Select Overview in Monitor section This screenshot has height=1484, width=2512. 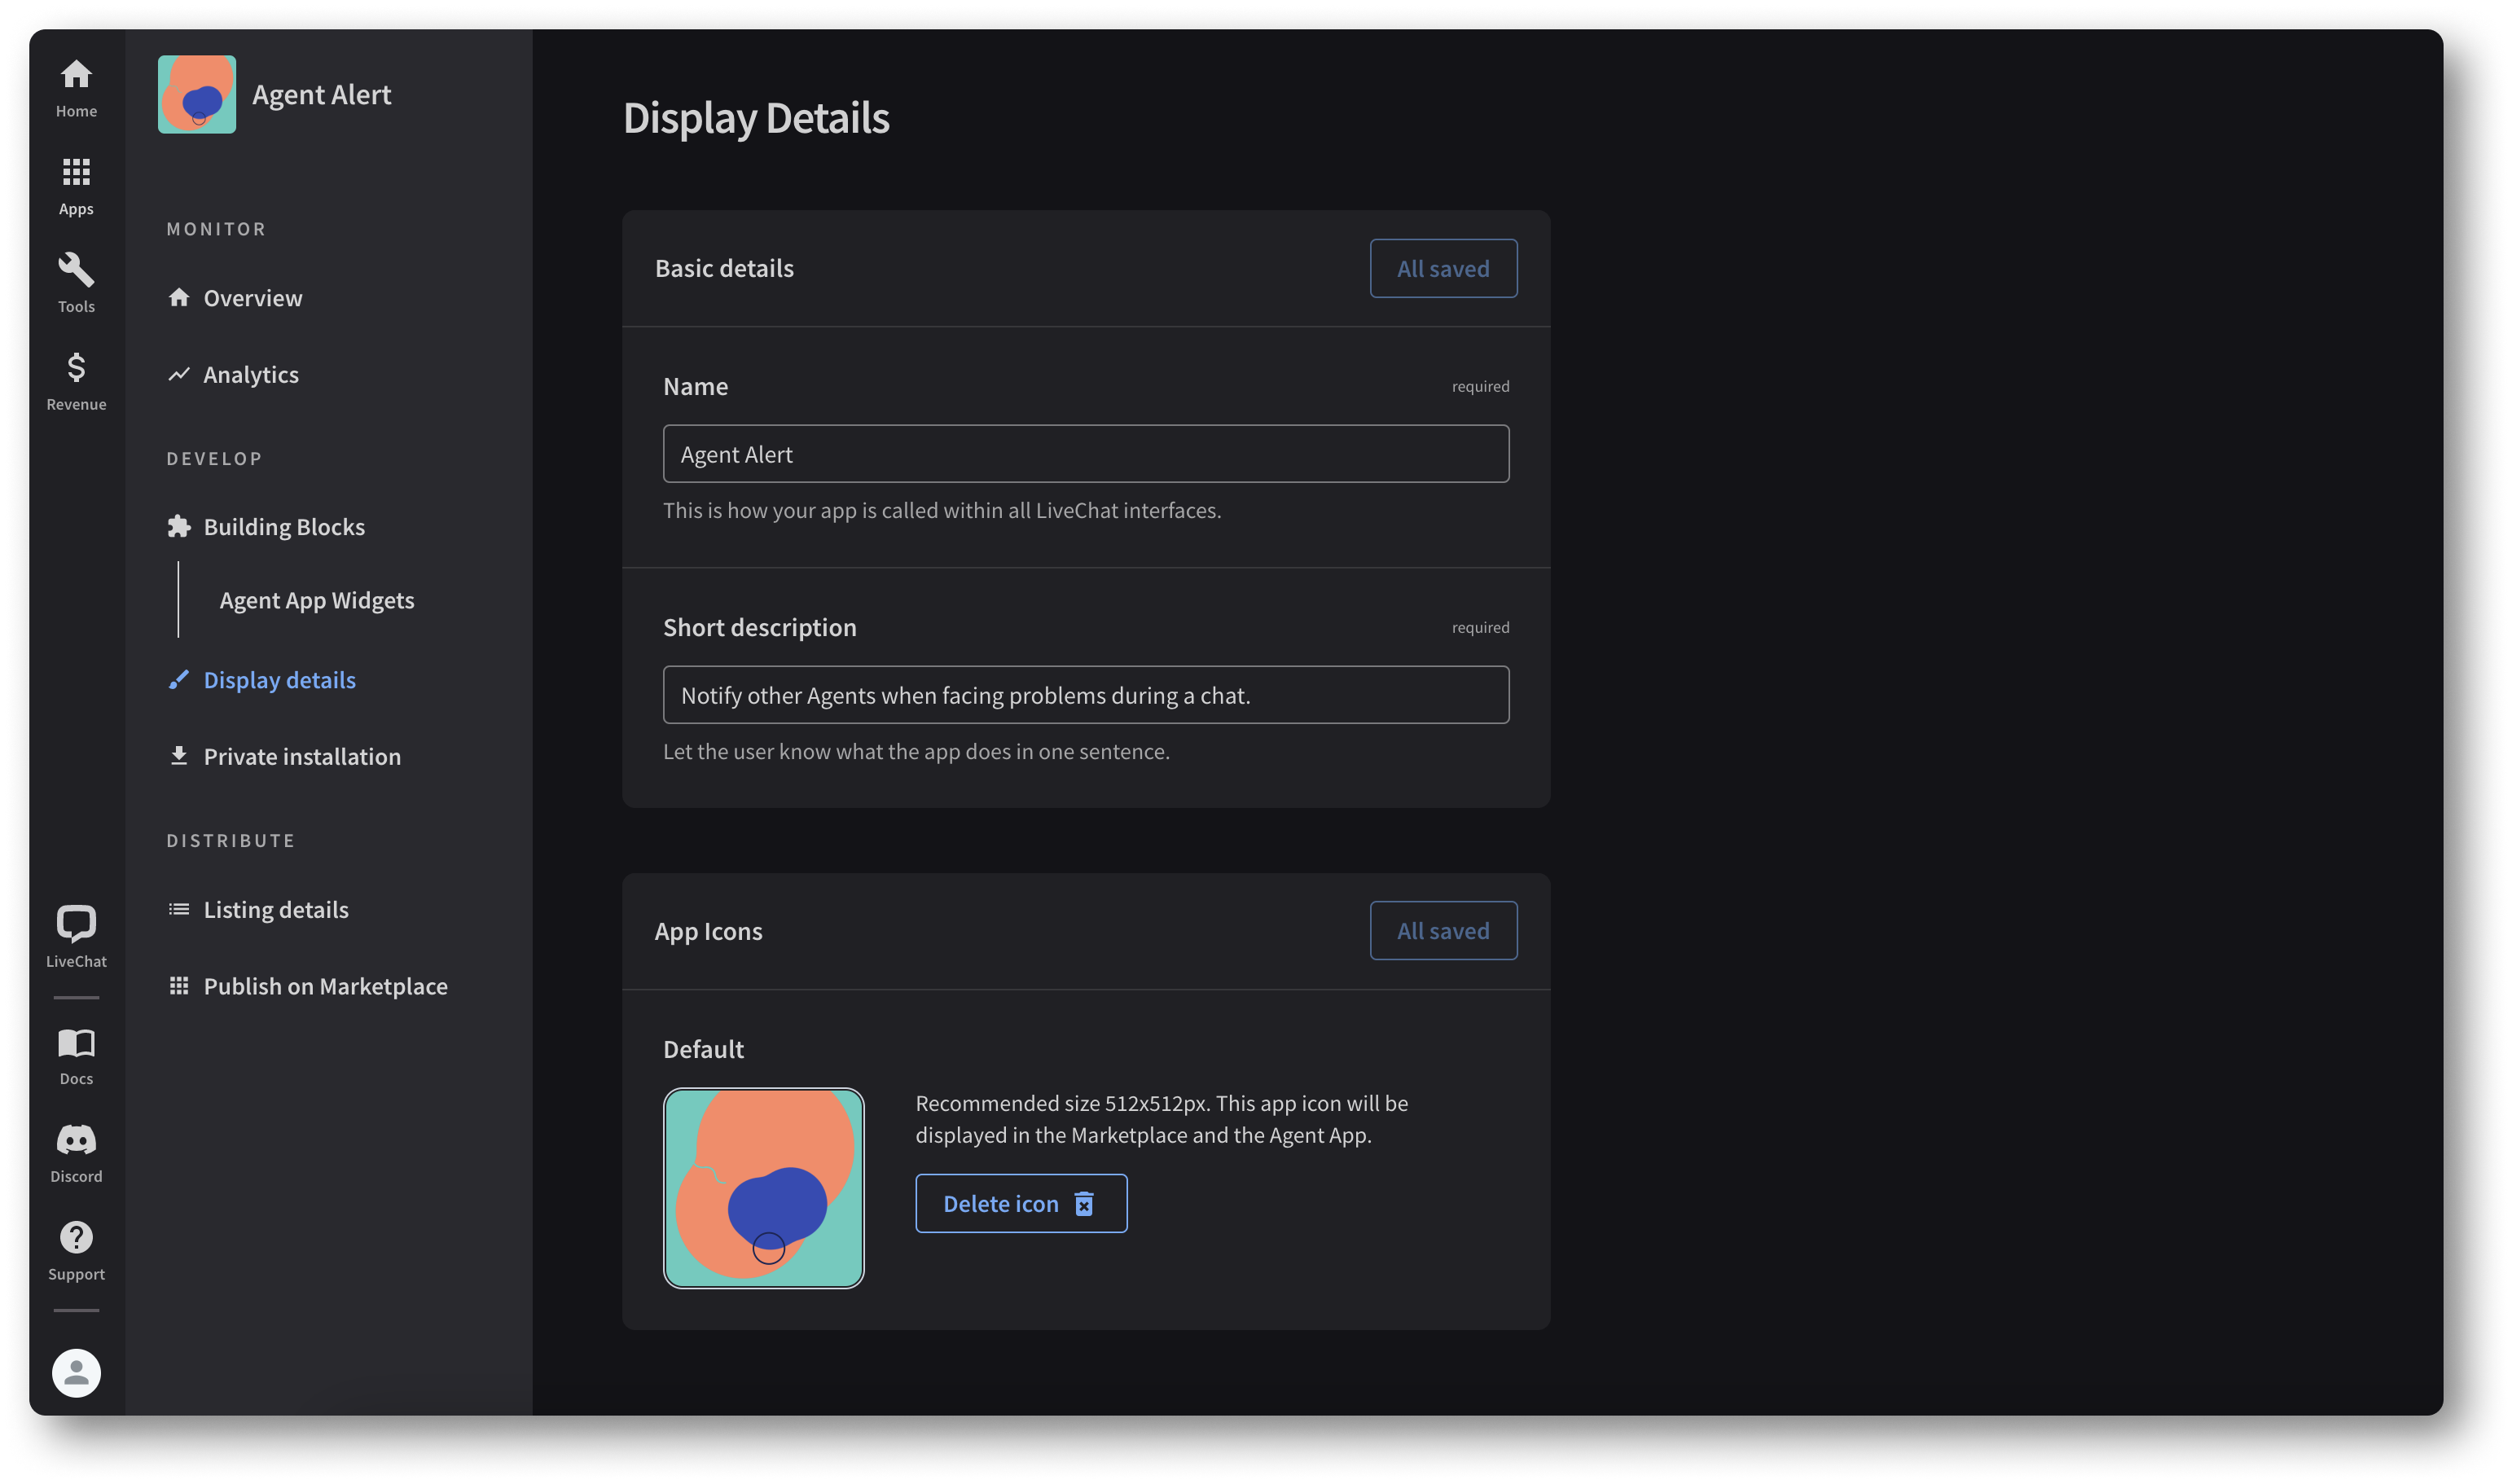coord(252,298)
